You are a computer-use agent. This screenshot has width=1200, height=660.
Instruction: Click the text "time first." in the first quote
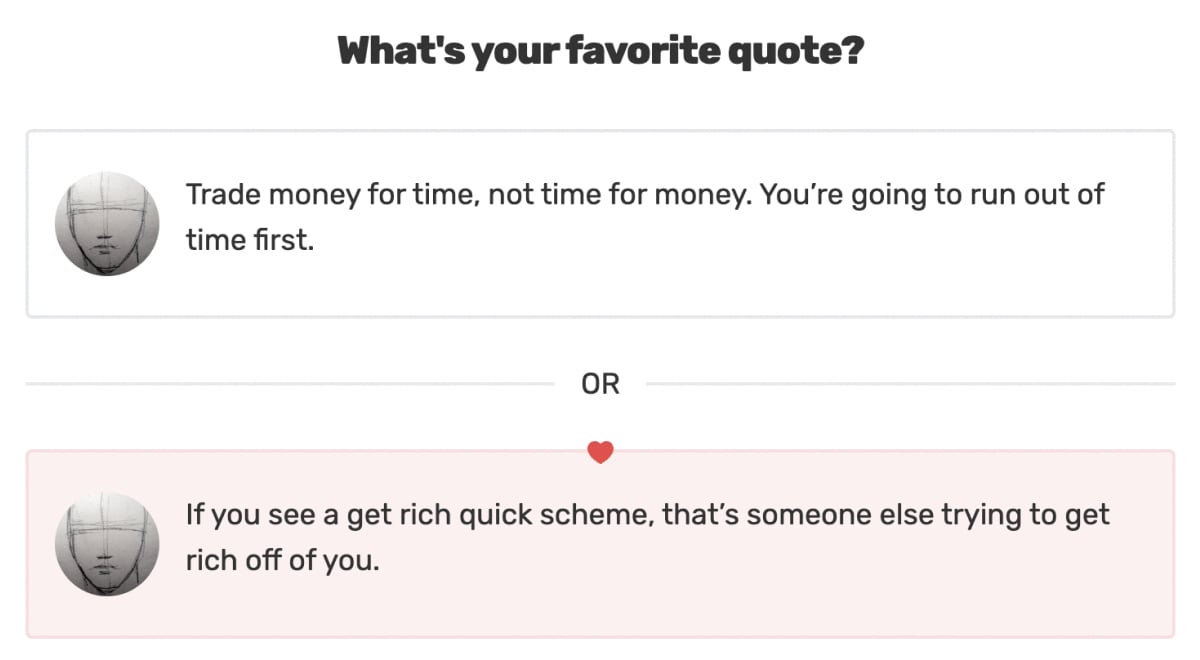pos(250,241)
